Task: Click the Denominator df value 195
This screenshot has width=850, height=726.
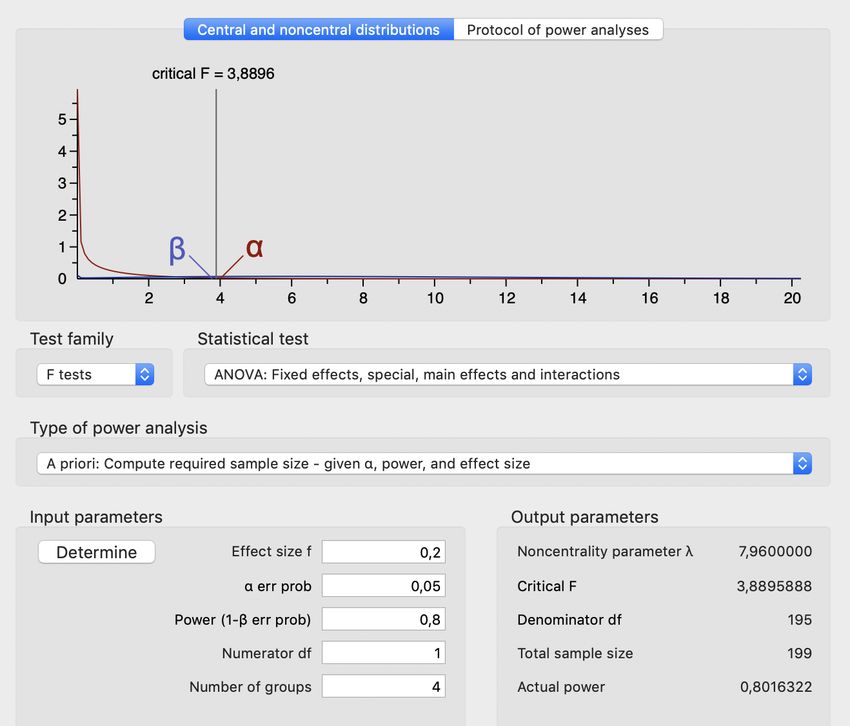Action: tap(798, 620)
